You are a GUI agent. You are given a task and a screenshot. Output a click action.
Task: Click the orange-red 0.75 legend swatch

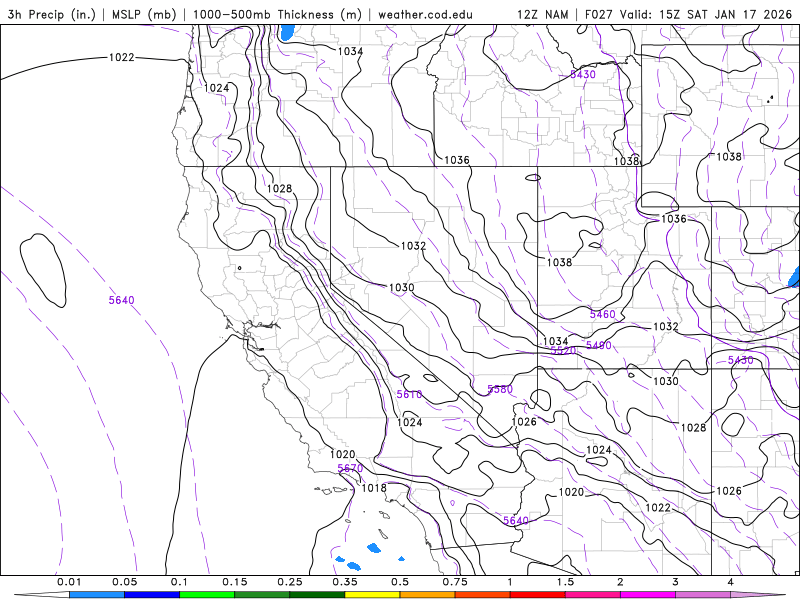483,595
